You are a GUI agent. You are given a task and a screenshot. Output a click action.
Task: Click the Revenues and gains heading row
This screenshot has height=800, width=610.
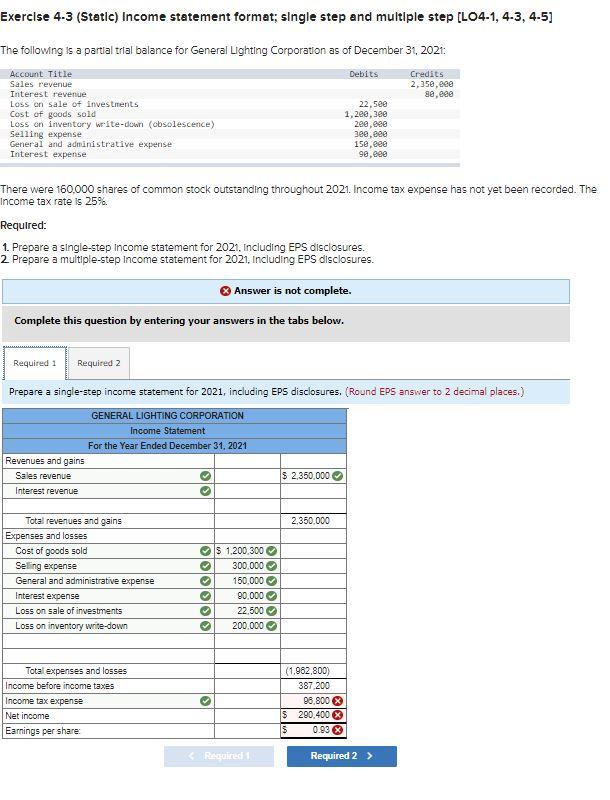coord(174,461)
